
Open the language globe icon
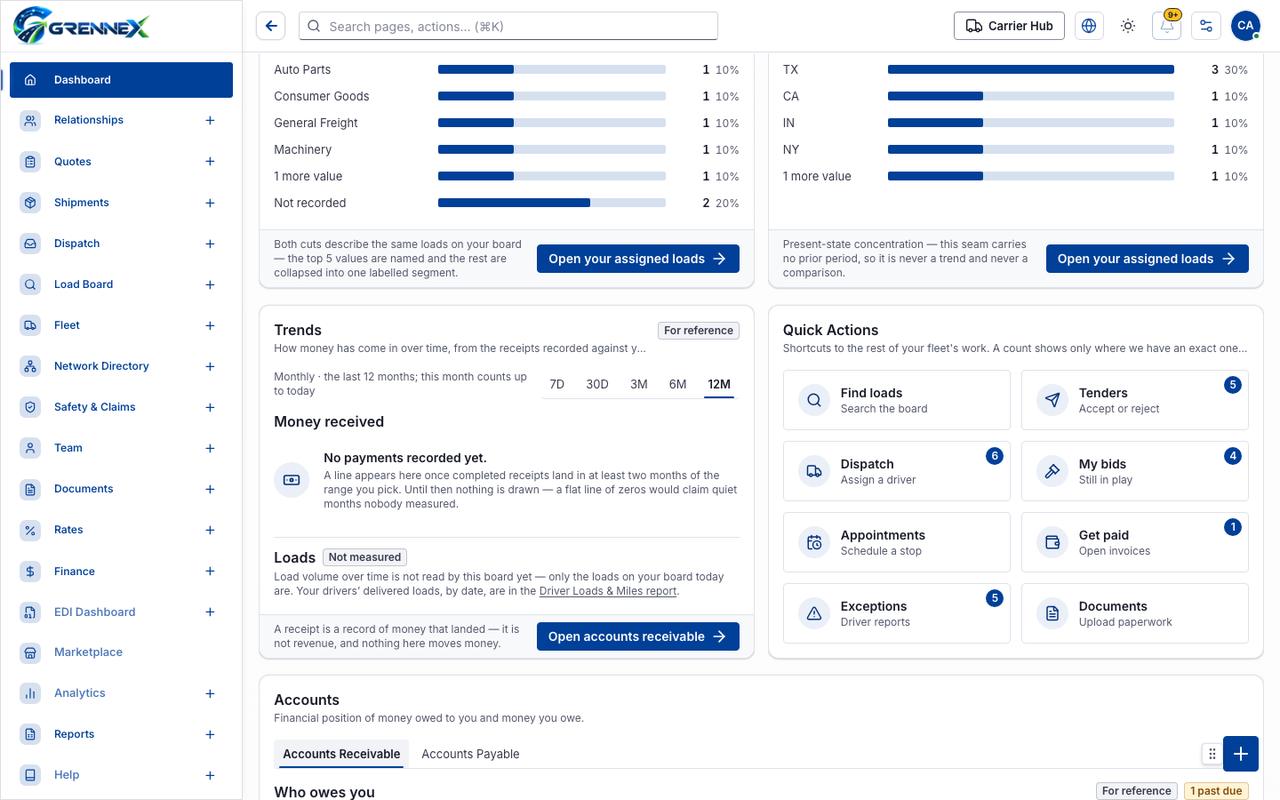click(1089, 26)
